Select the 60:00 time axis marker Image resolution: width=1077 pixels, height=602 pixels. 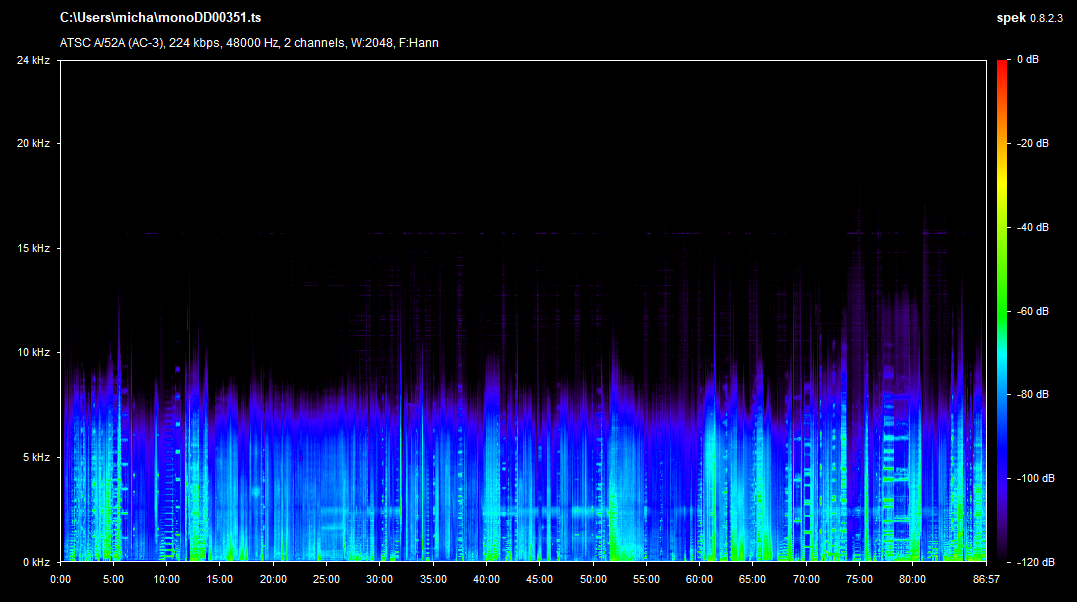[699, 579]
